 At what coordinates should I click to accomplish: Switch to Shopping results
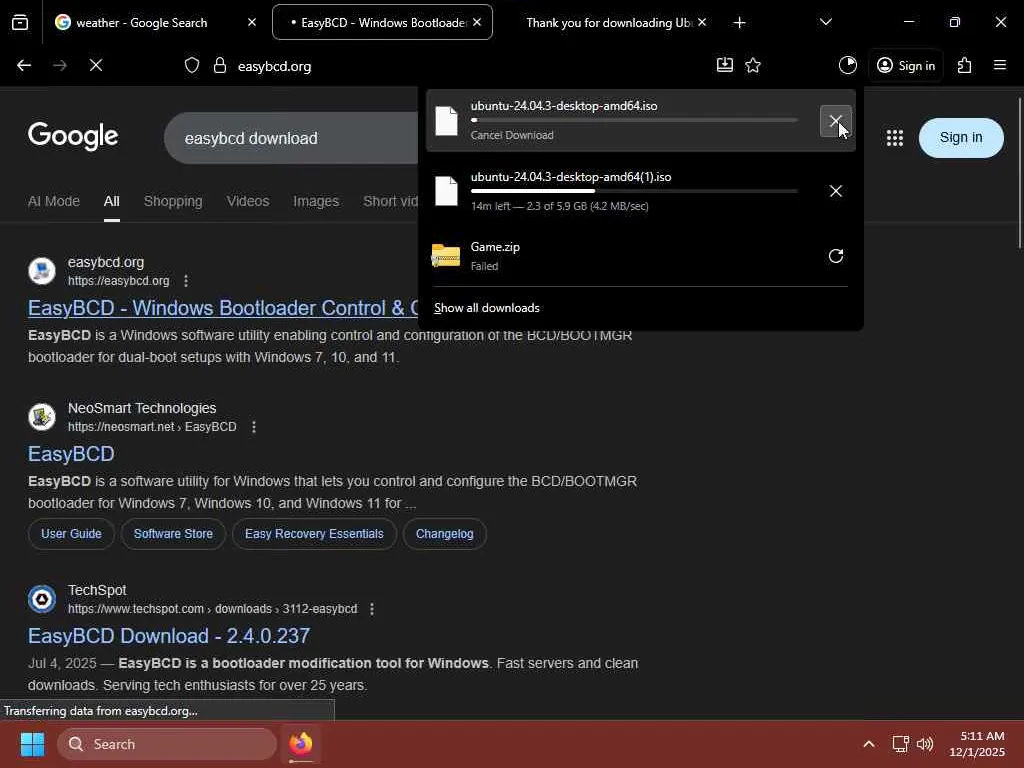(x=173, y=201)
